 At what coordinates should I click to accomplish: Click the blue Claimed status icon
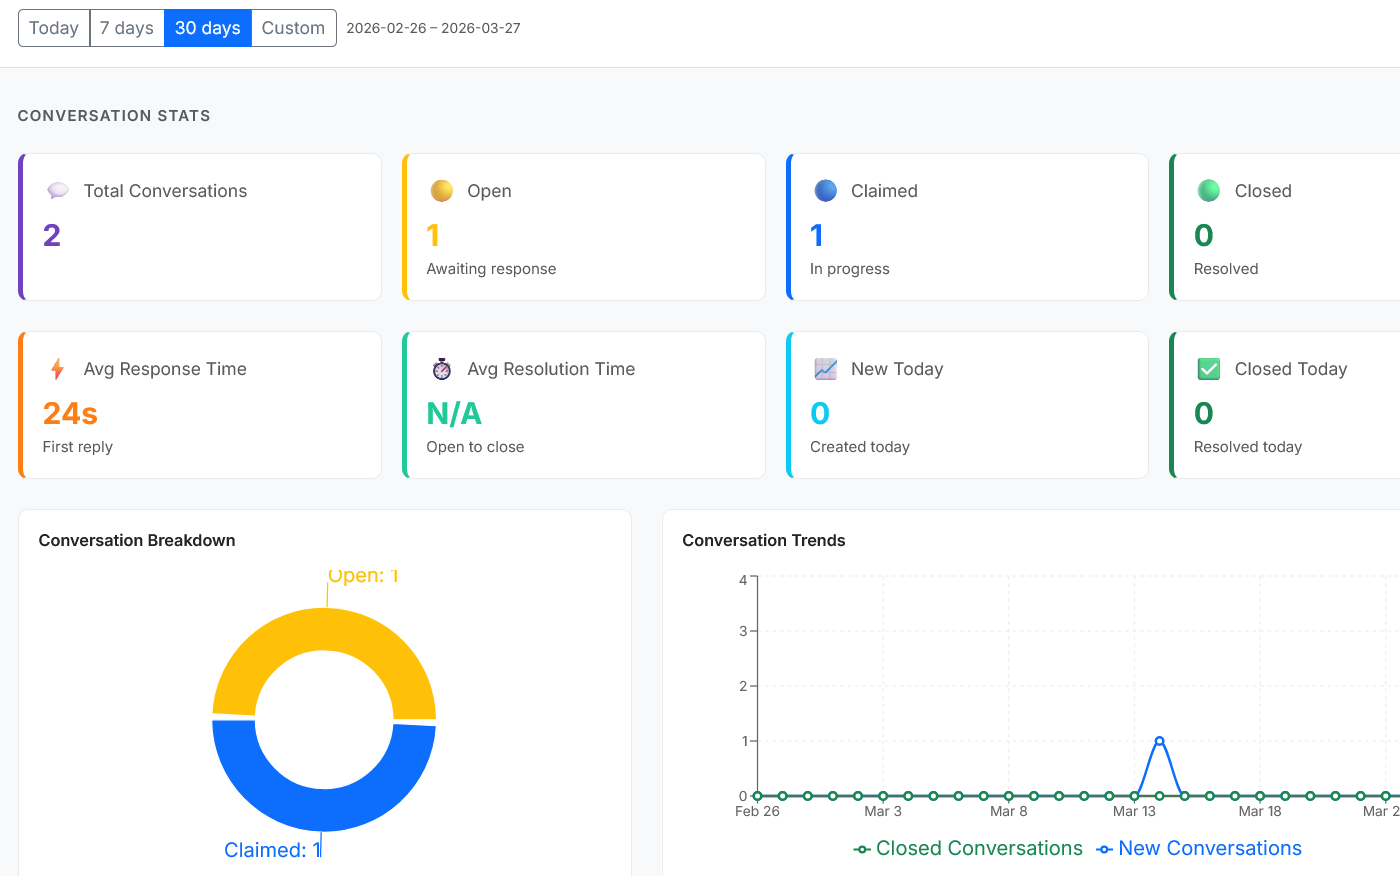825,190
